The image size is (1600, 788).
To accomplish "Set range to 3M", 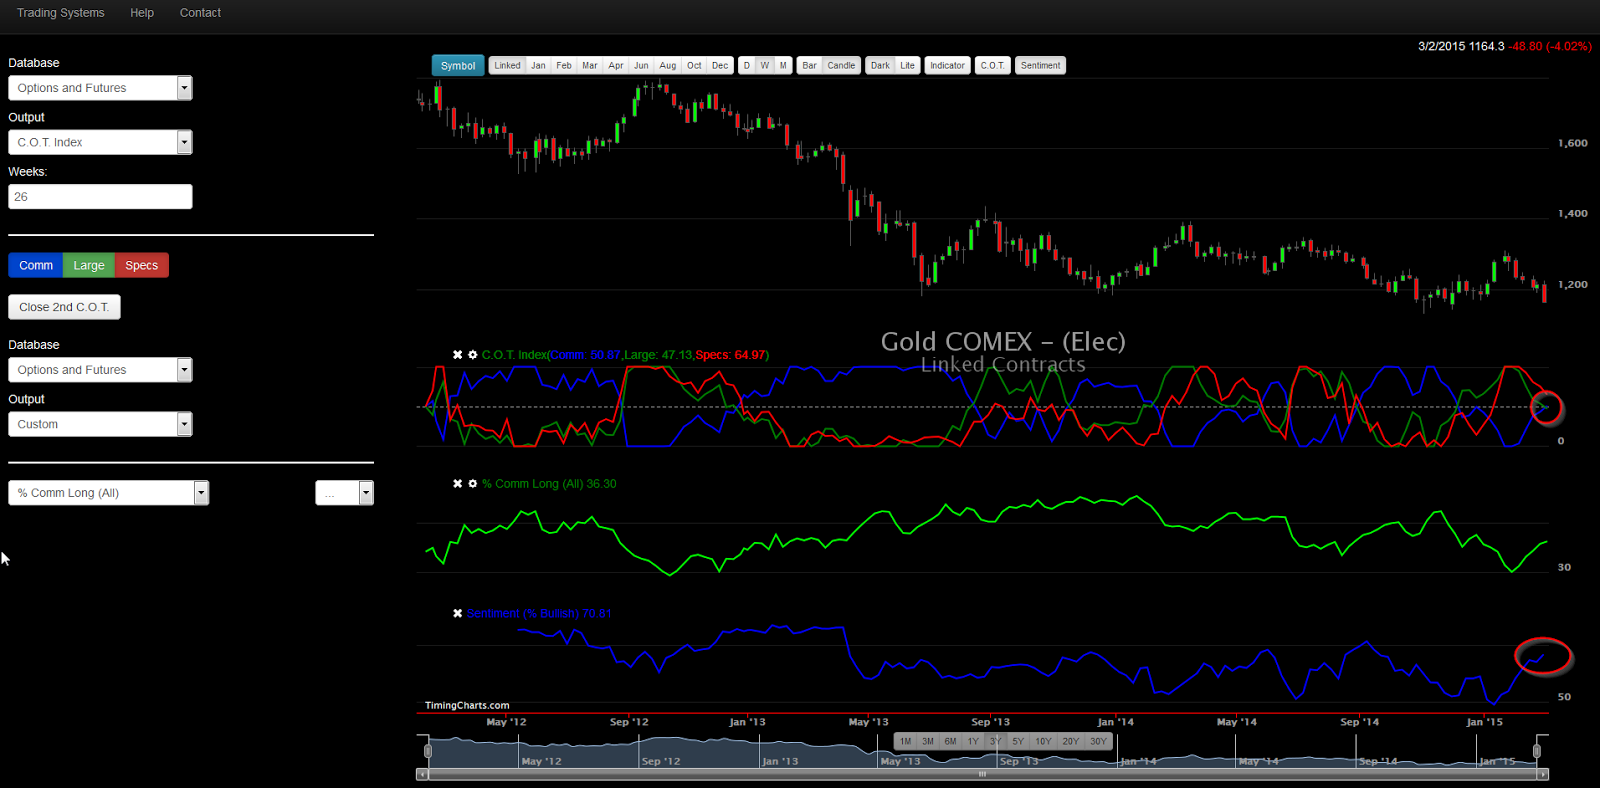I will [x=928, y=741].
